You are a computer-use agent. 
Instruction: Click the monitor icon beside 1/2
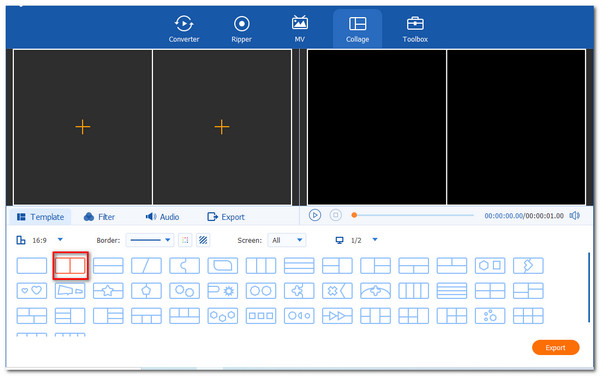point(339,240)
